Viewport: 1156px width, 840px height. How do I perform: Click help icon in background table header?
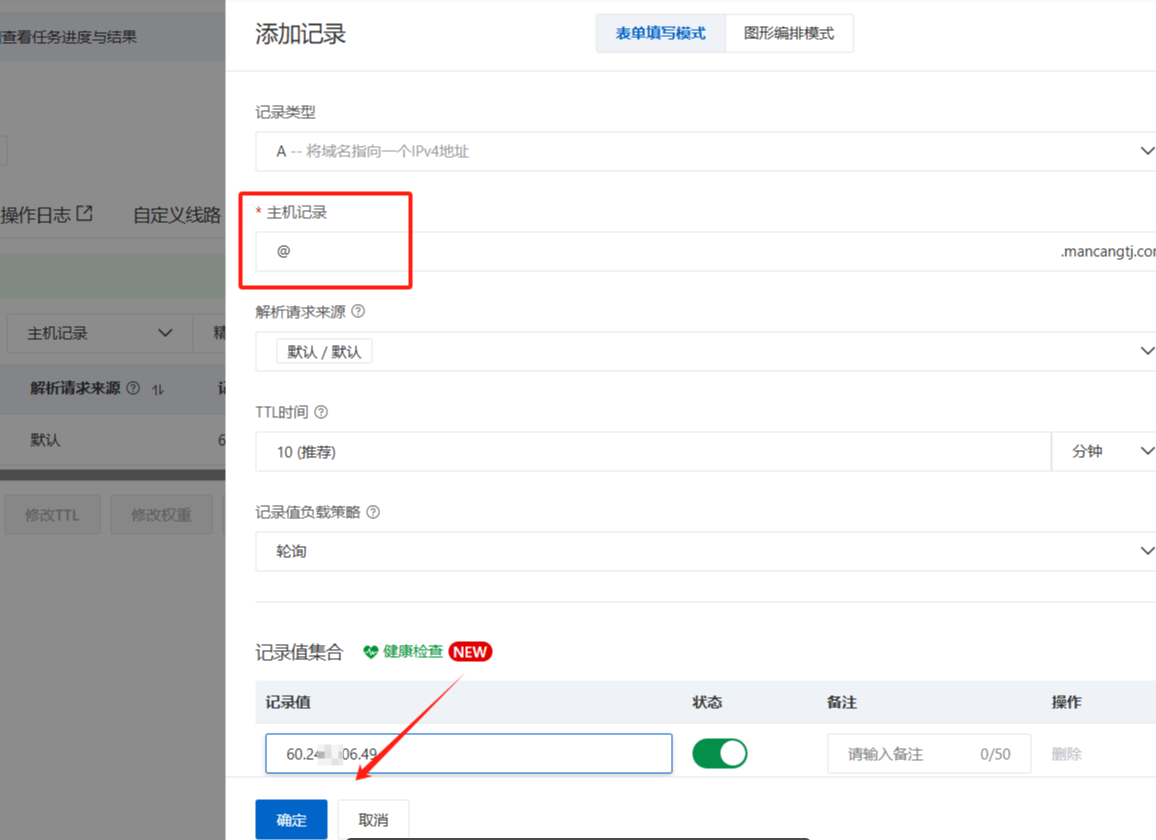(x=133, y=388)
